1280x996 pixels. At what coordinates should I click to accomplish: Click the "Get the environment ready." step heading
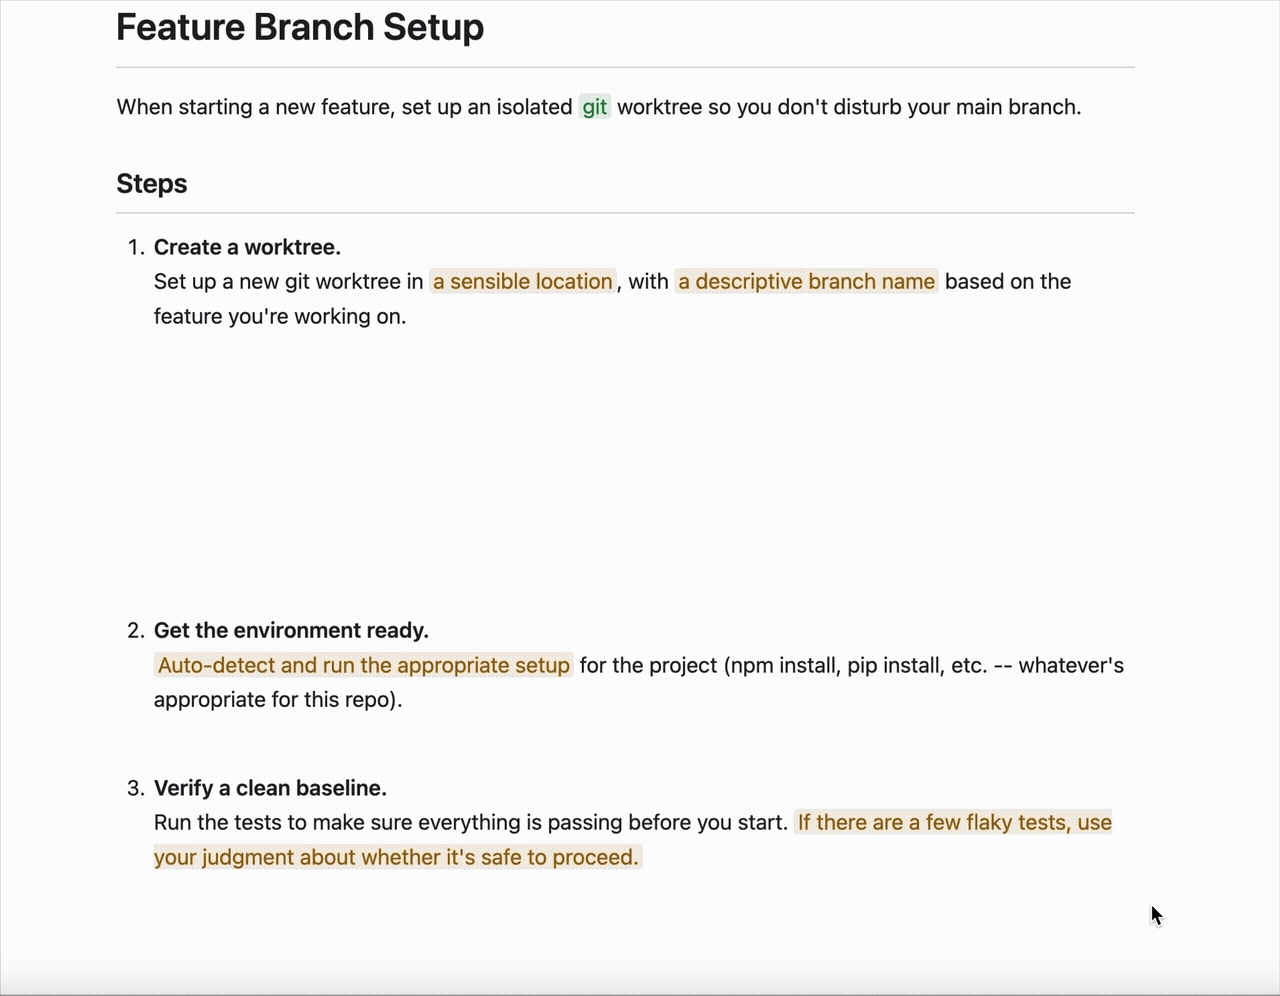(291, 631)
